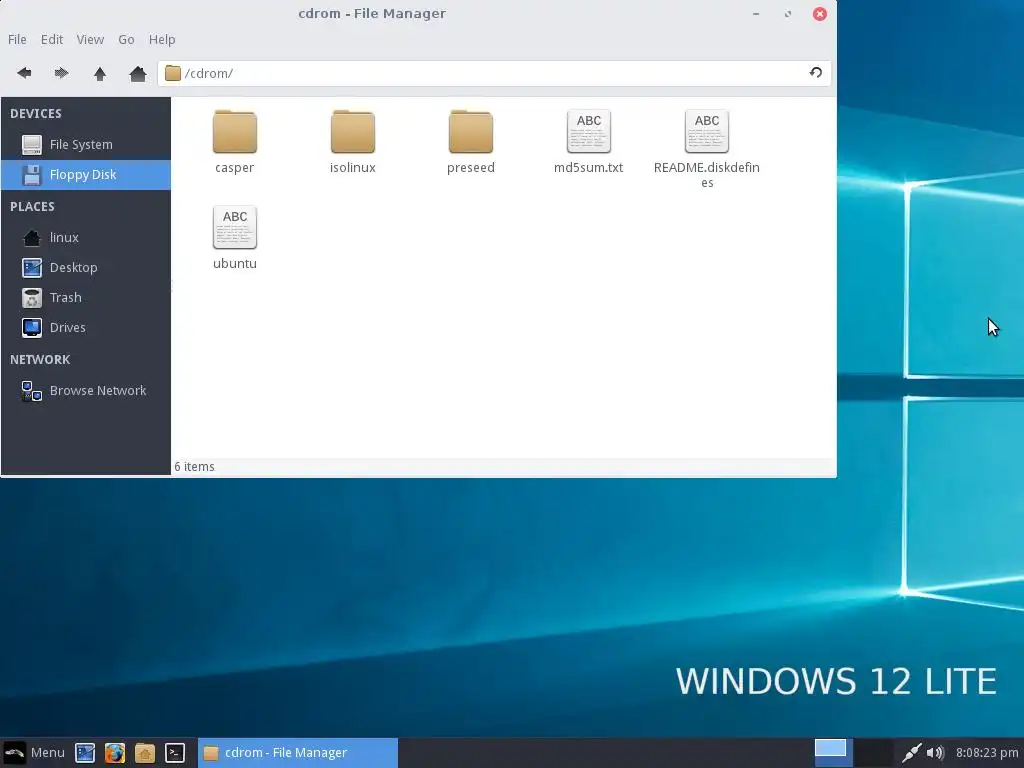Click the cdrom - File Manager taskbar entry
Screen dimensions: 1024x768
pos(298,753)
